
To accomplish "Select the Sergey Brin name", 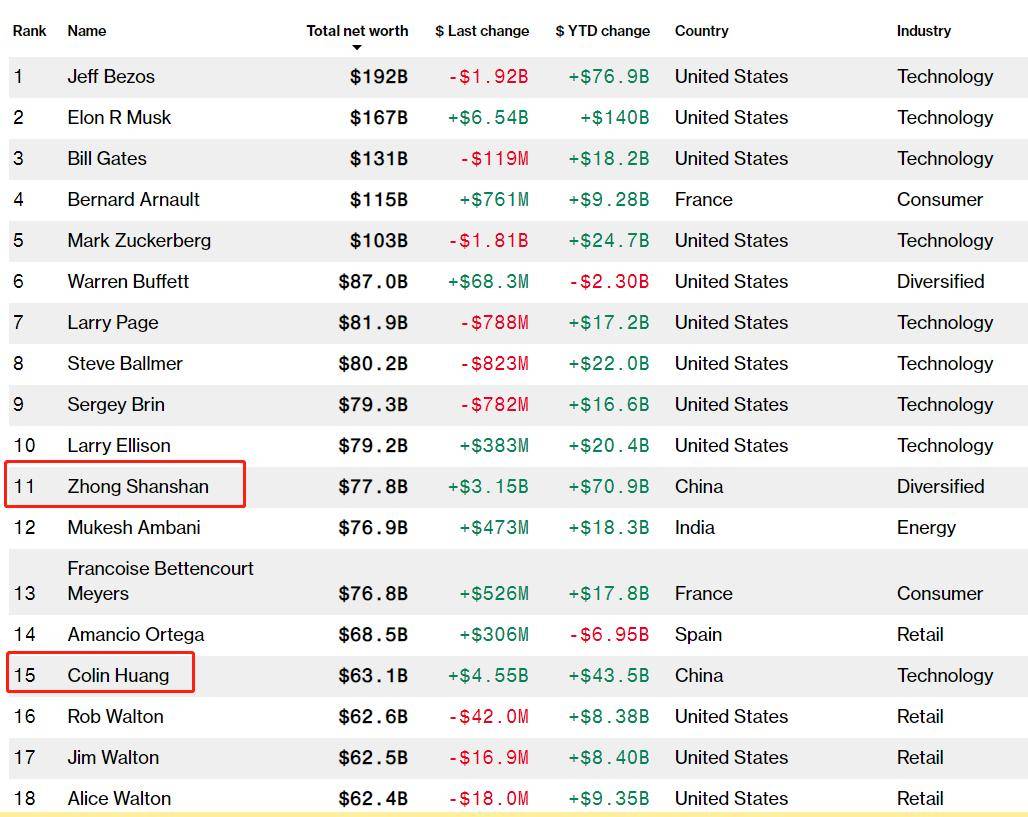I will [x=116, y=405].
